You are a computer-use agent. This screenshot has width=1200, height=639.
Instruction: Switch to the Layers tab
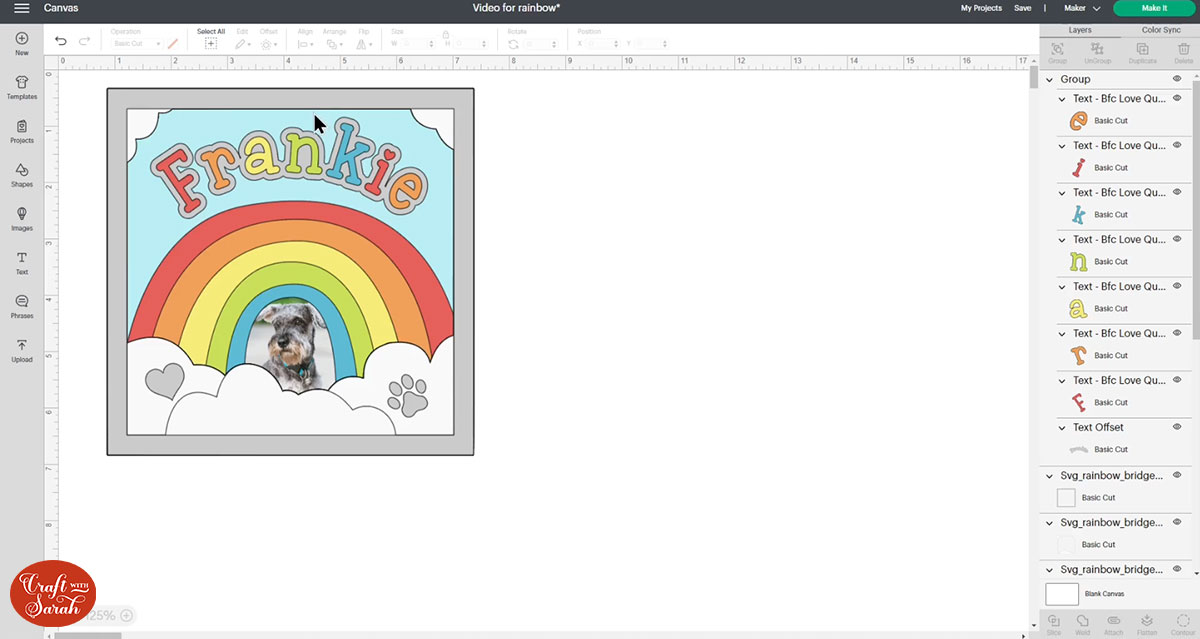(1080, 30)
